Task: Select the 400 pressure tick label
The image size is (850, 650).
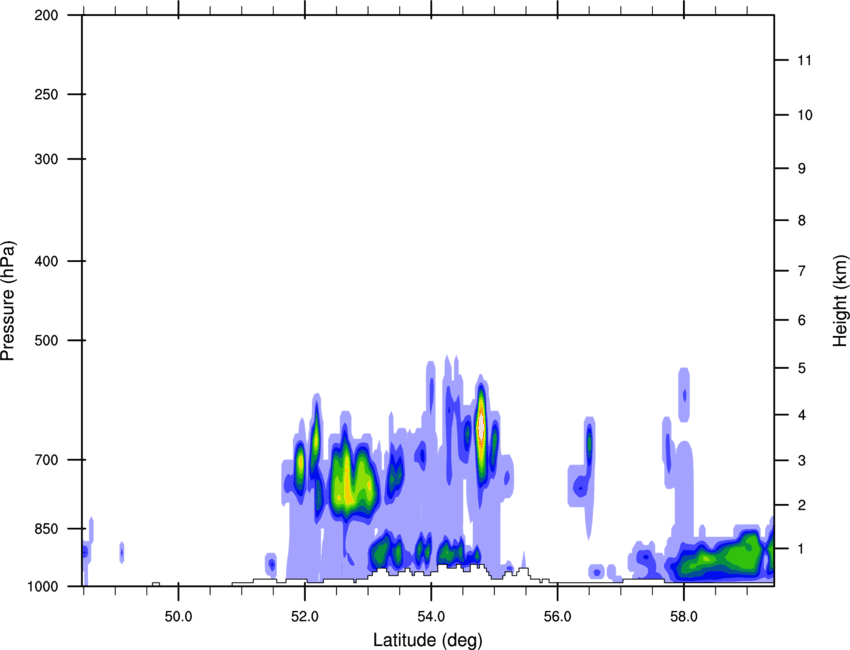Action: click(x=46, y=261)
